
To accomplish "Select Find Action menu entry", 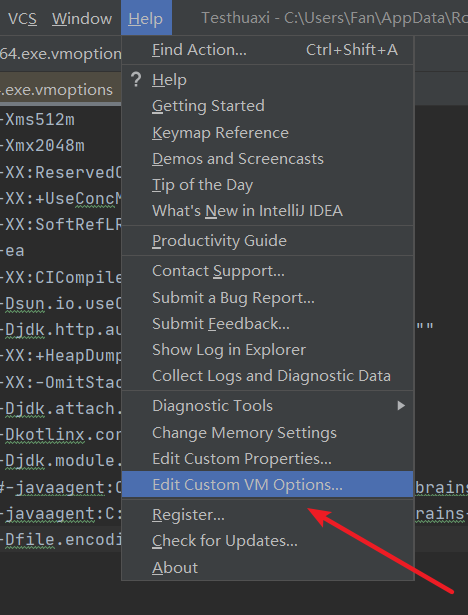I will point(268,50).
